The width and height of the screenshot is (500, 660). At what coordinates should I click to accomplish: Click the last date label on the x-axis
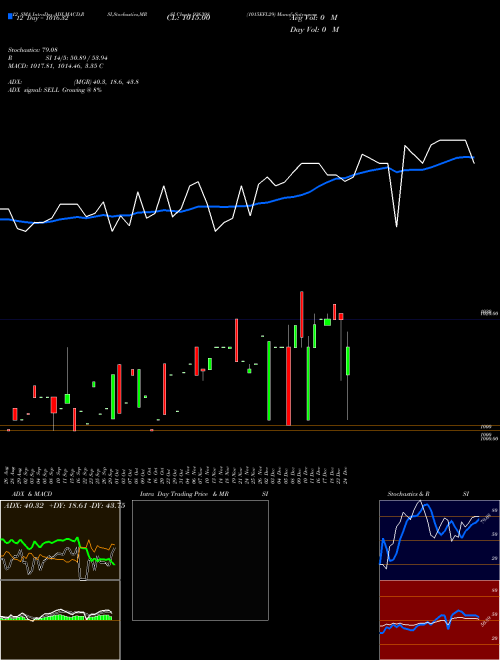[x=346, y=475]
